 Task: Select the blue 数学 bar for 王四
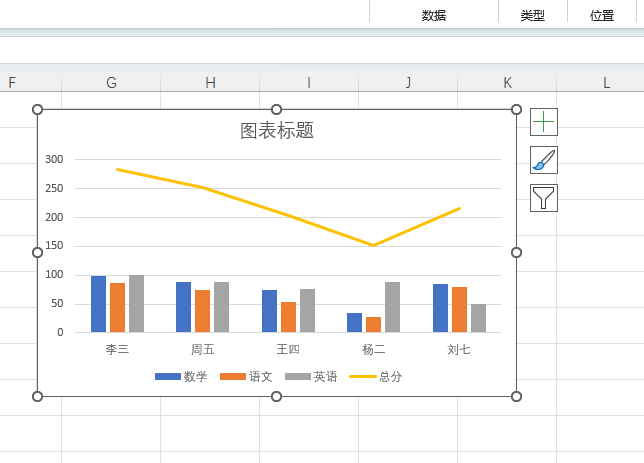coord(269,311)
